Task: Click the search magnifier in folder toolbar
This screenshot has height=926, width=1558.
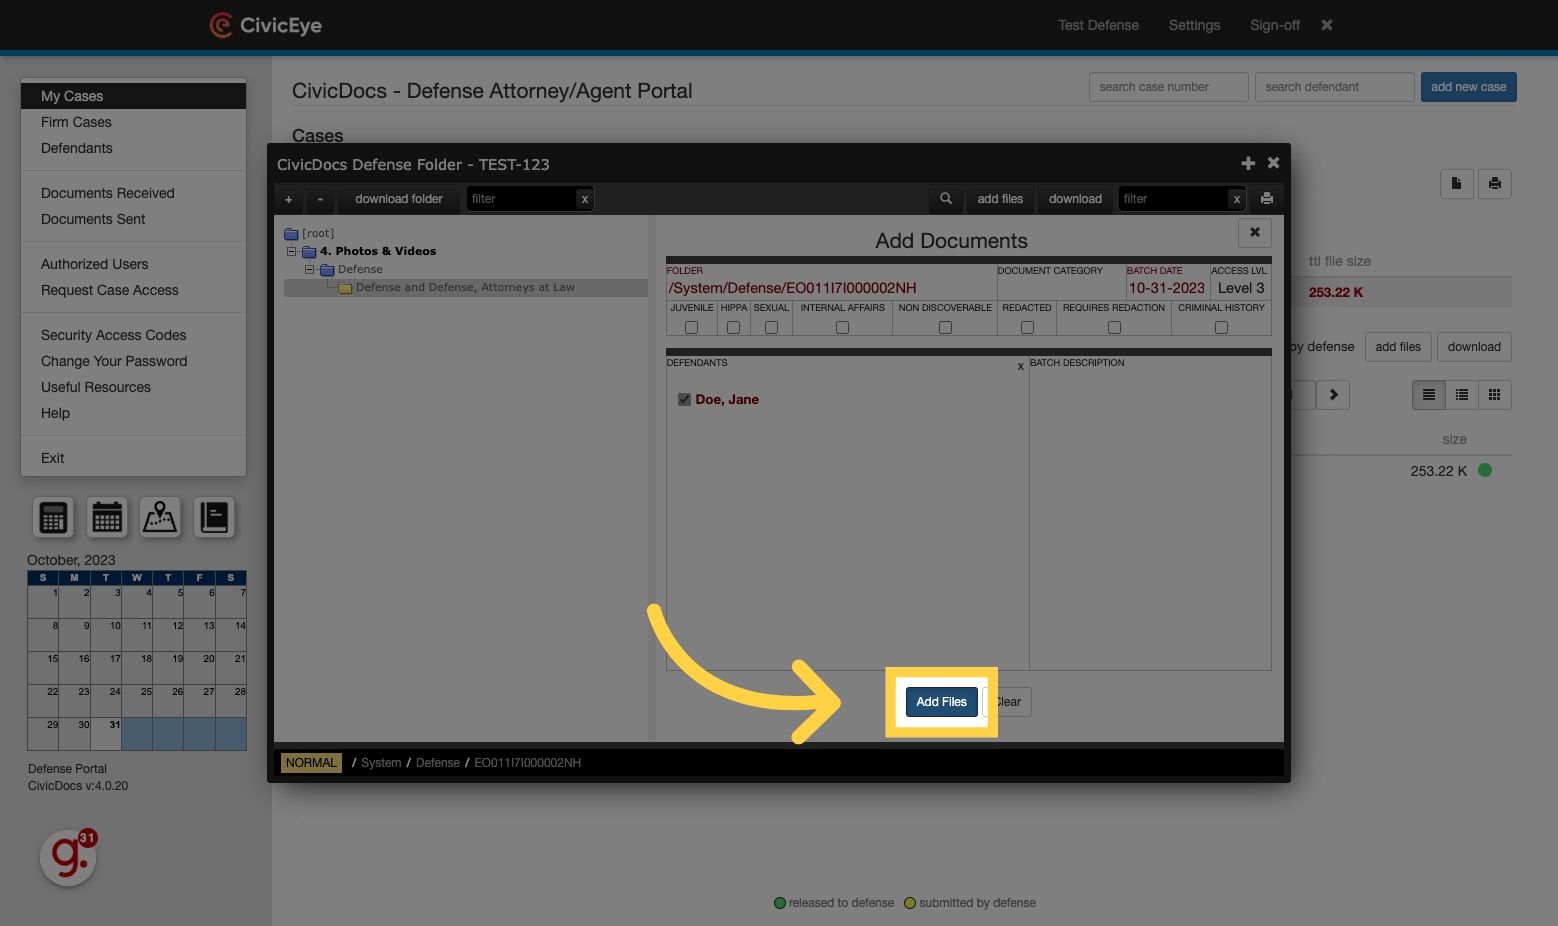Action: tap(946, 199)
